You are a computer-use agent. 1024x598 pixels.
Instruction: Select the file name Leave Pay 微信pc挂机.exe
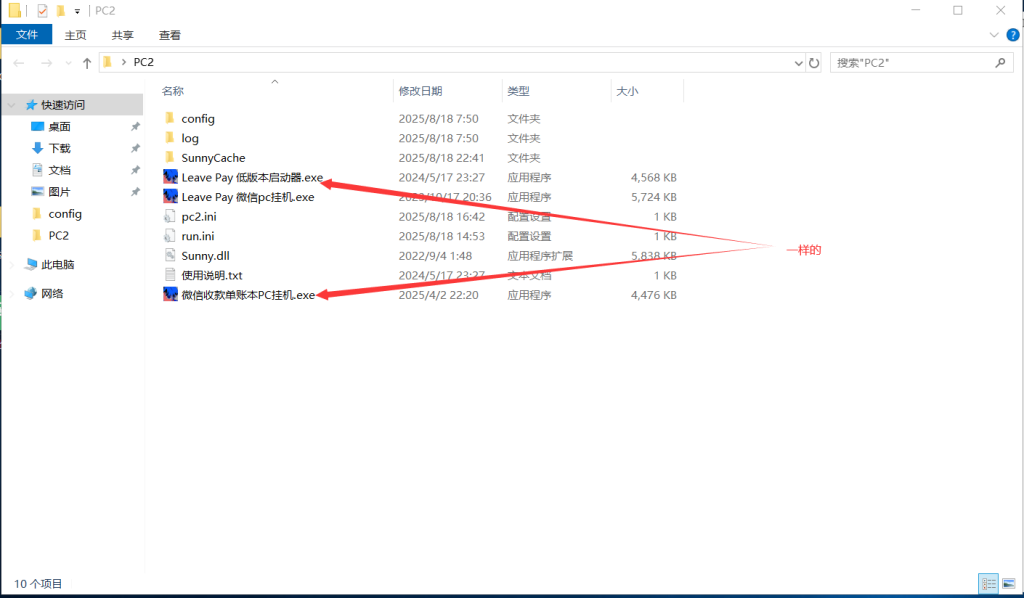248,197
